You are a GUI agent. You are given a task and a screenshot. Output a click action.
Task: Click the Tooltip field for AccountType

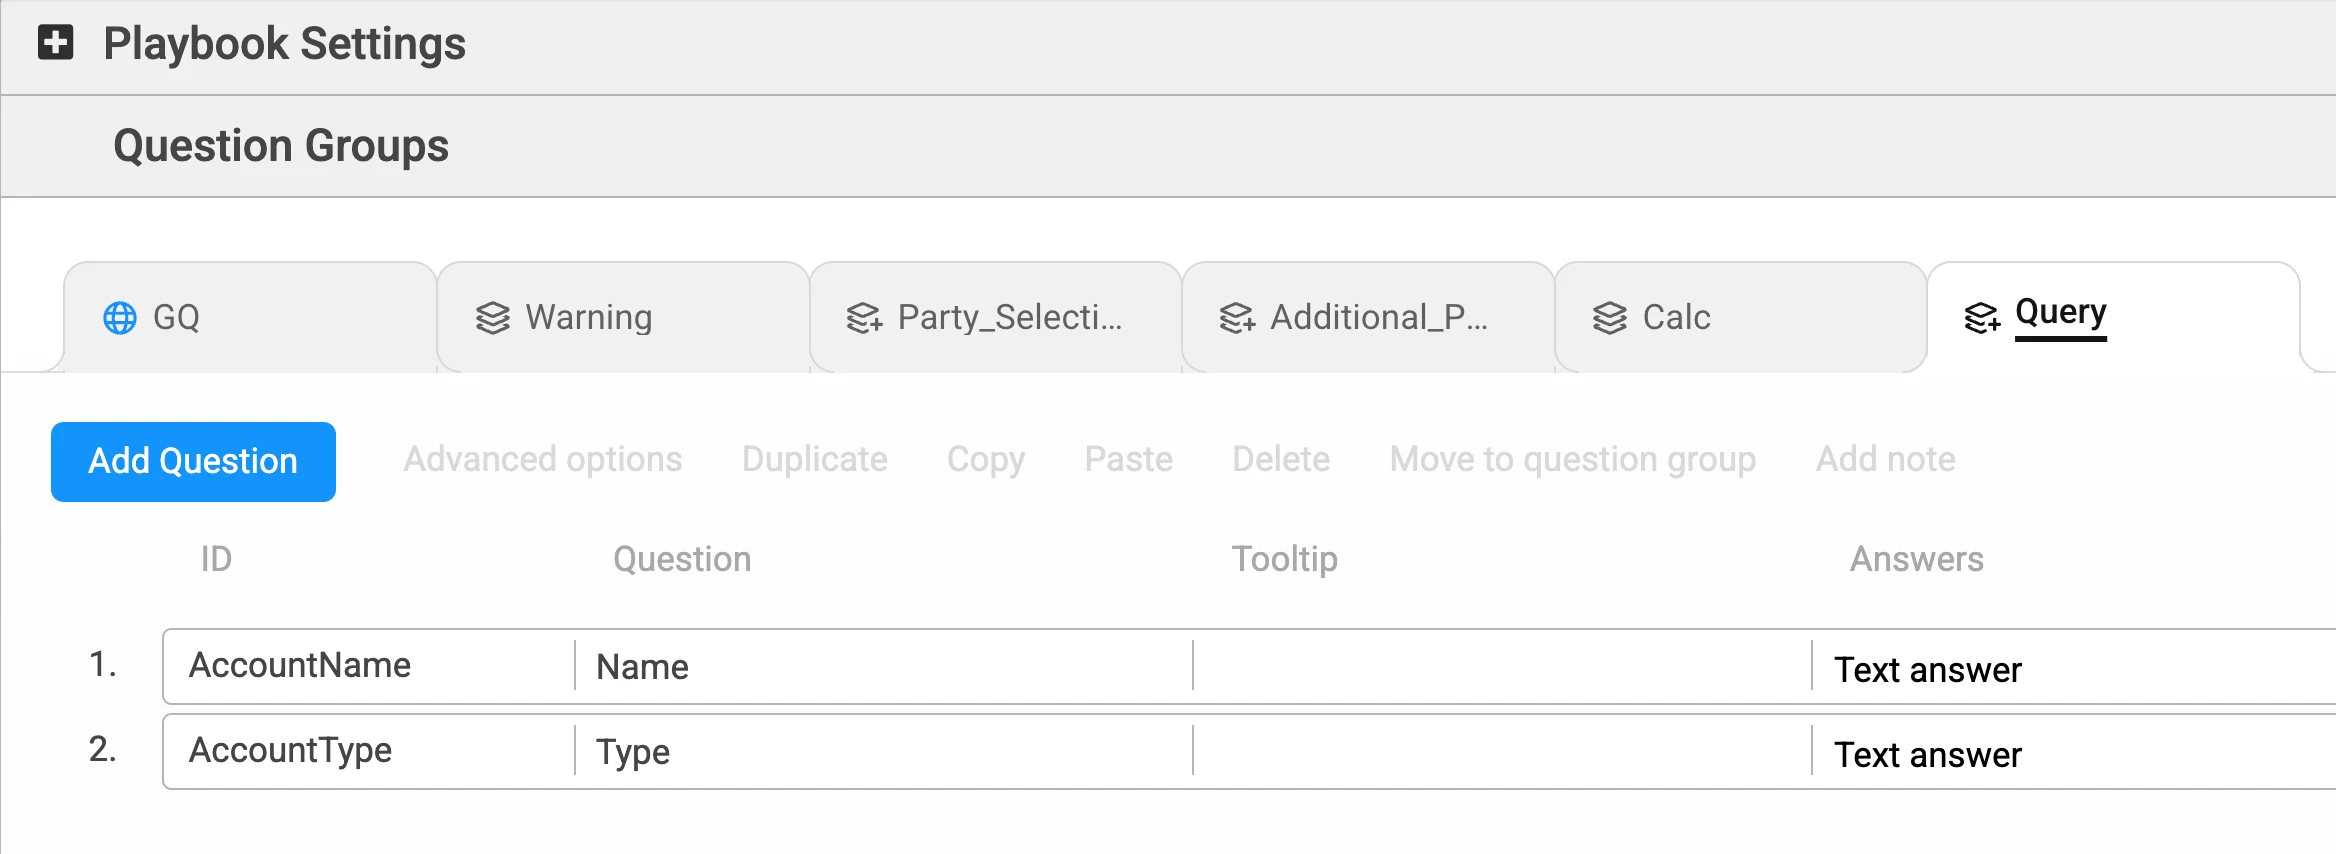point(1501,752)
